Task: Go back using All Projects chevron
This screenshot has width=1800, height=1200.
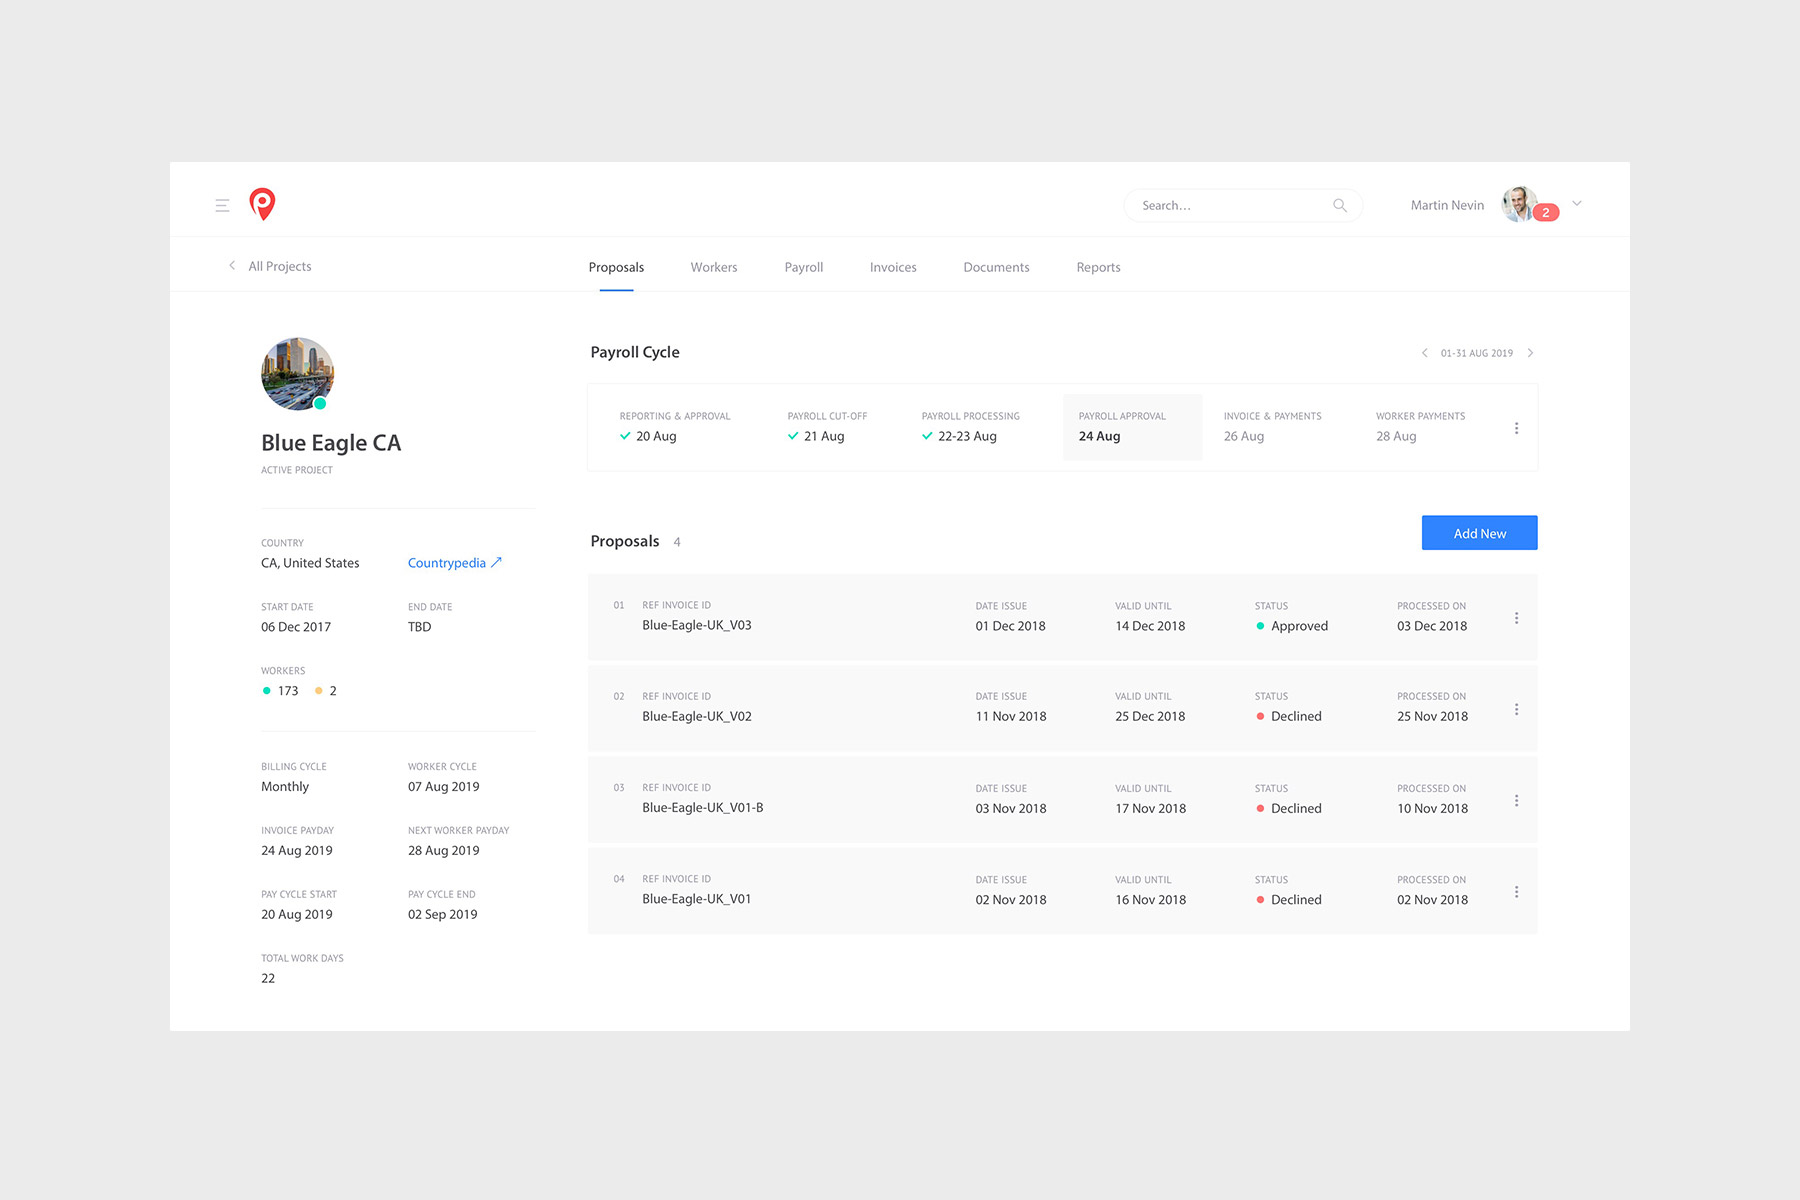Action: pos(232,266)
